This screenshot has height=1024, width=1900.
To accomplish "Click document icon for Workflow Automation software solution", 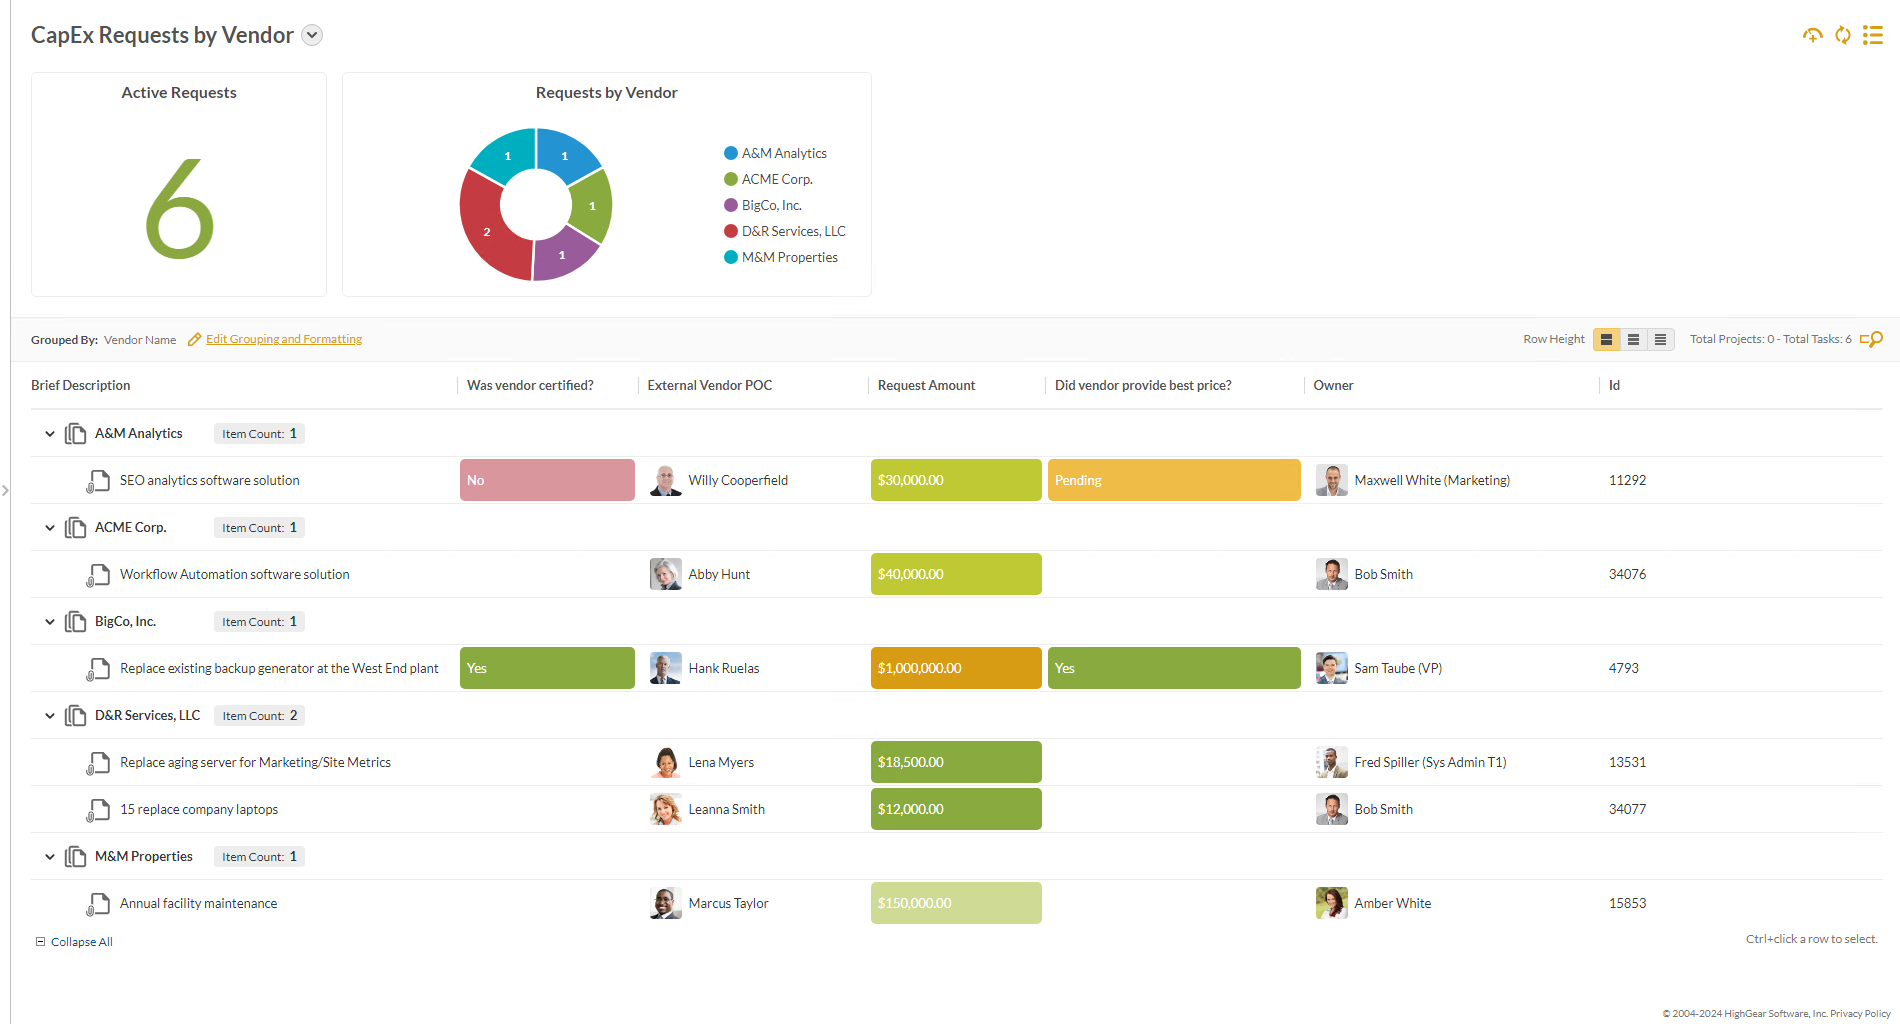I will pos(98,575).
